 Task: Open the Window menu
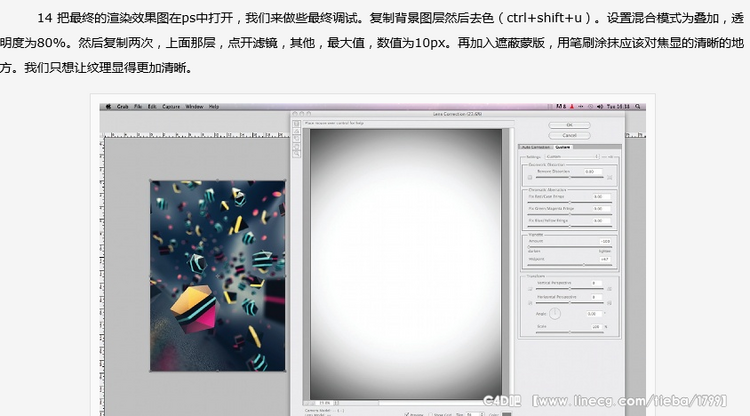pyautogui.click(x=194, y=107)
